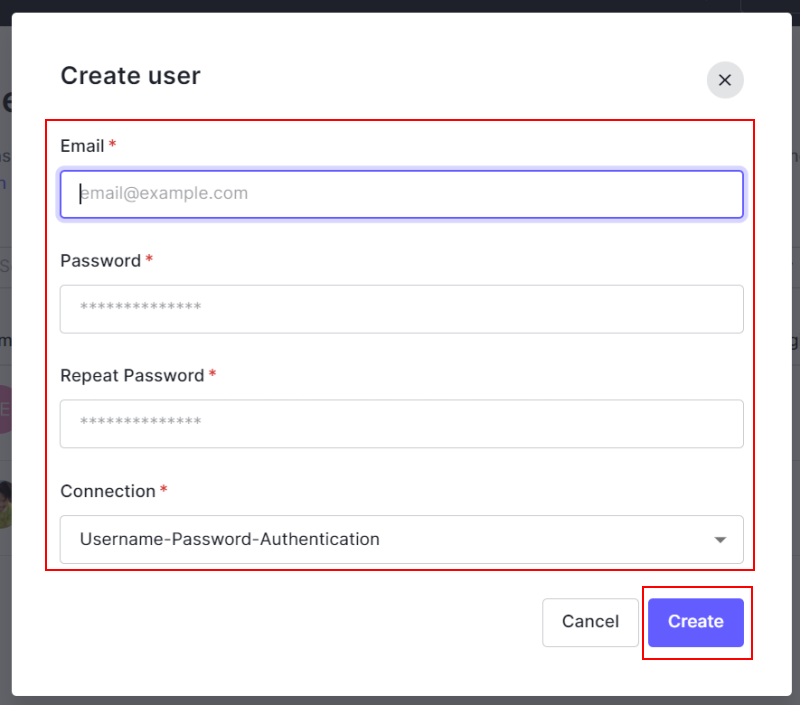Viewport: 800px width, 705px height.
Task: Select the Username-Password-Authentication text
Action: [229, 539]
